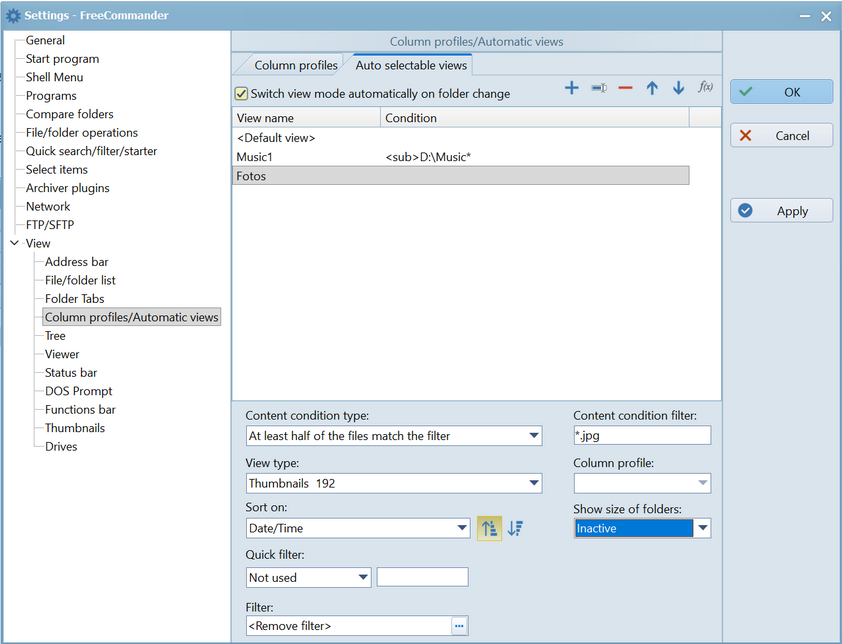Viewport: 842px width, 644px height.
Task: Open the f(x) function icon
Action: pyautogui.click(x=705, y=88)
